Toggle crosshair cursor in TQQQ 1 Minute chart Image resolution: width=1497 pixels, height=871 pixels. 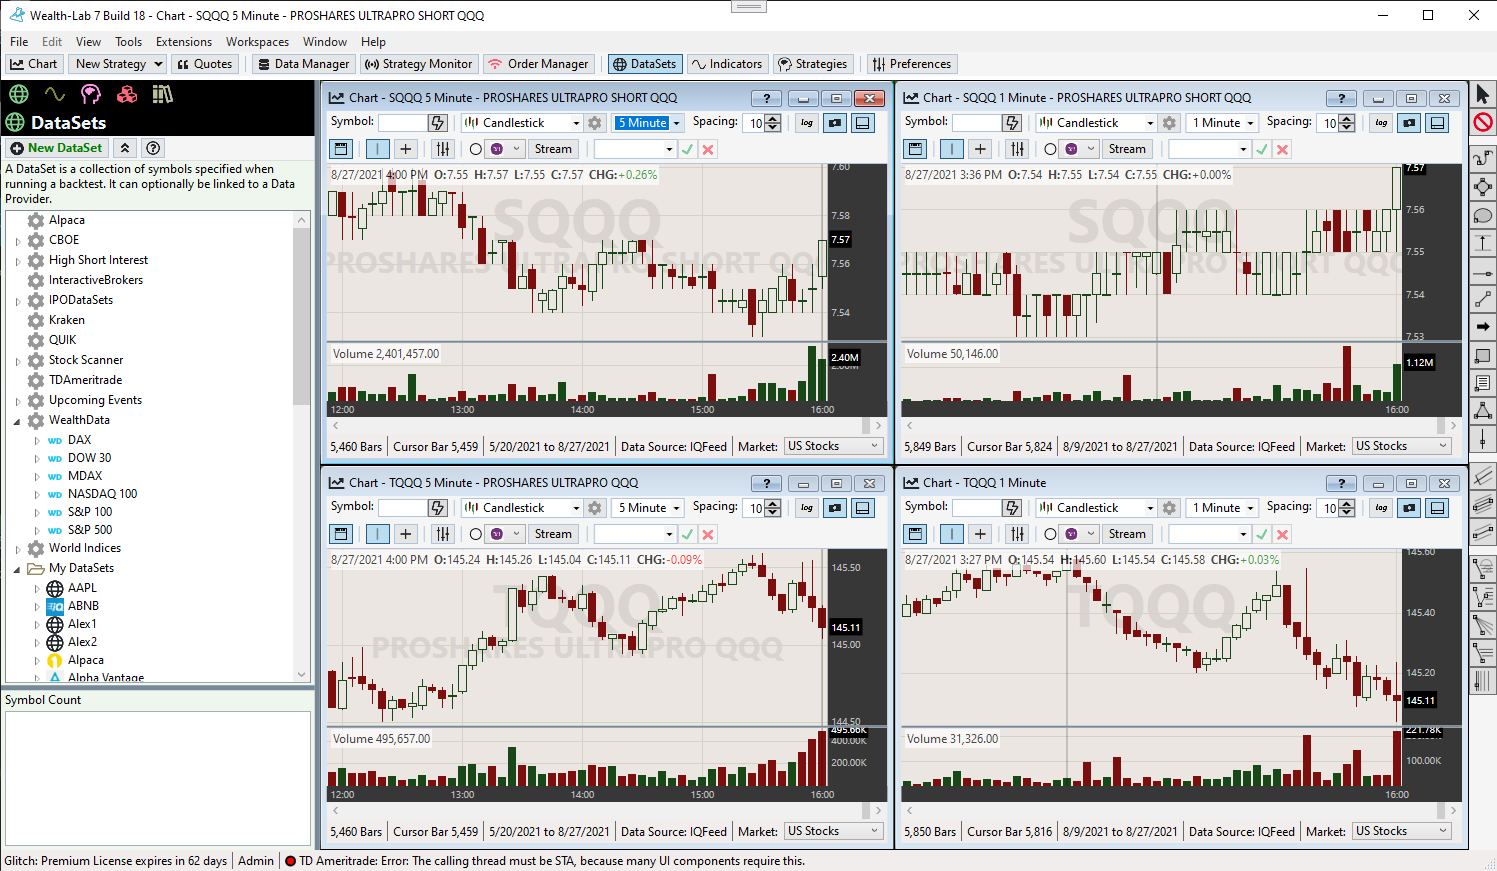(x=979, y=534)
